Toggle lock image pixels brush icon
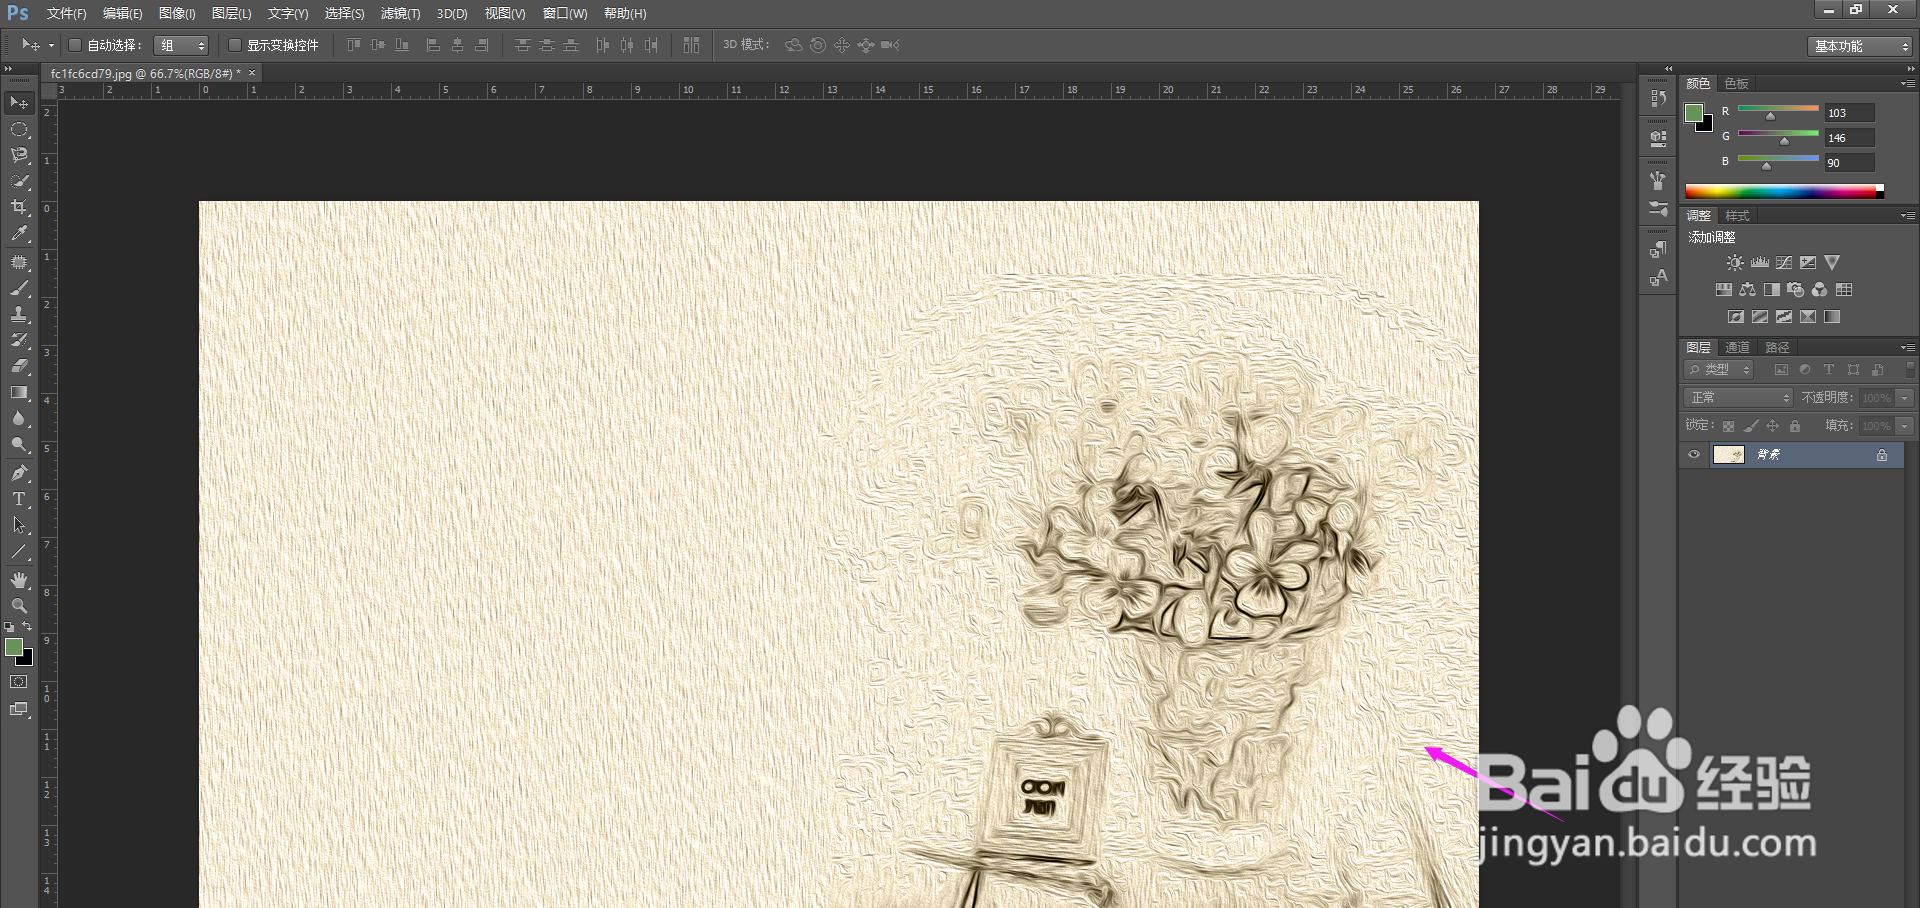This screenshot has width=1920, height=908. point(1751,426)
